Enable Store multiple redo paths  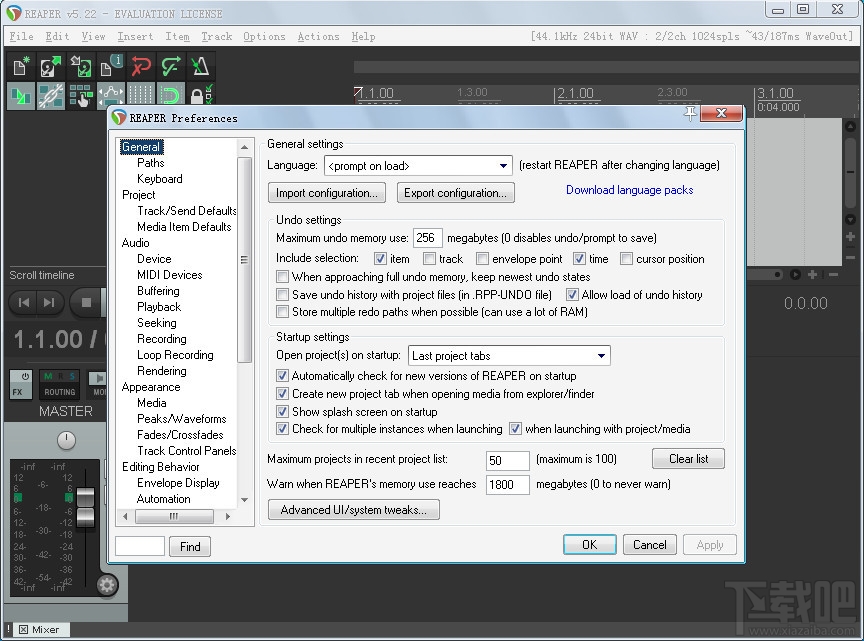point(282,311)
